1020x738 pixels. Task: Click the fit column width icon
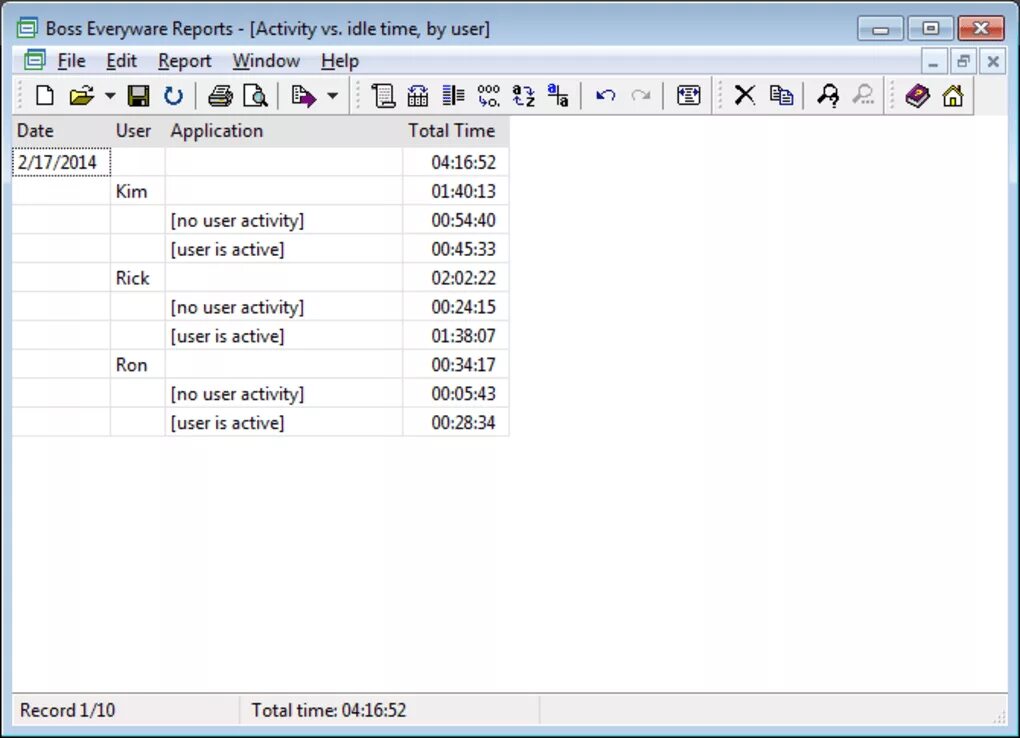(688, 96)
